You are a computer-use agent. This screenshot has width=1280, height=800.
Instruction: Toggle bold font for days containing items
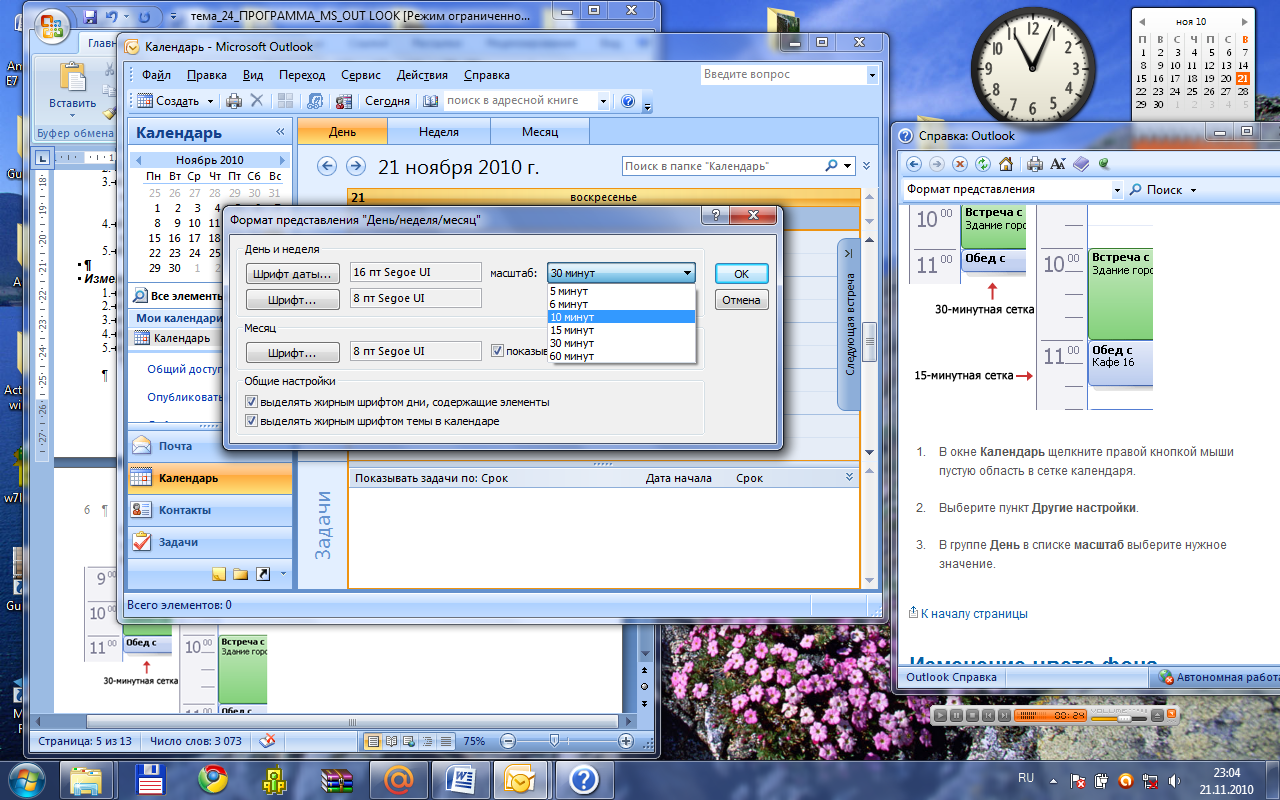click(252, 402)
